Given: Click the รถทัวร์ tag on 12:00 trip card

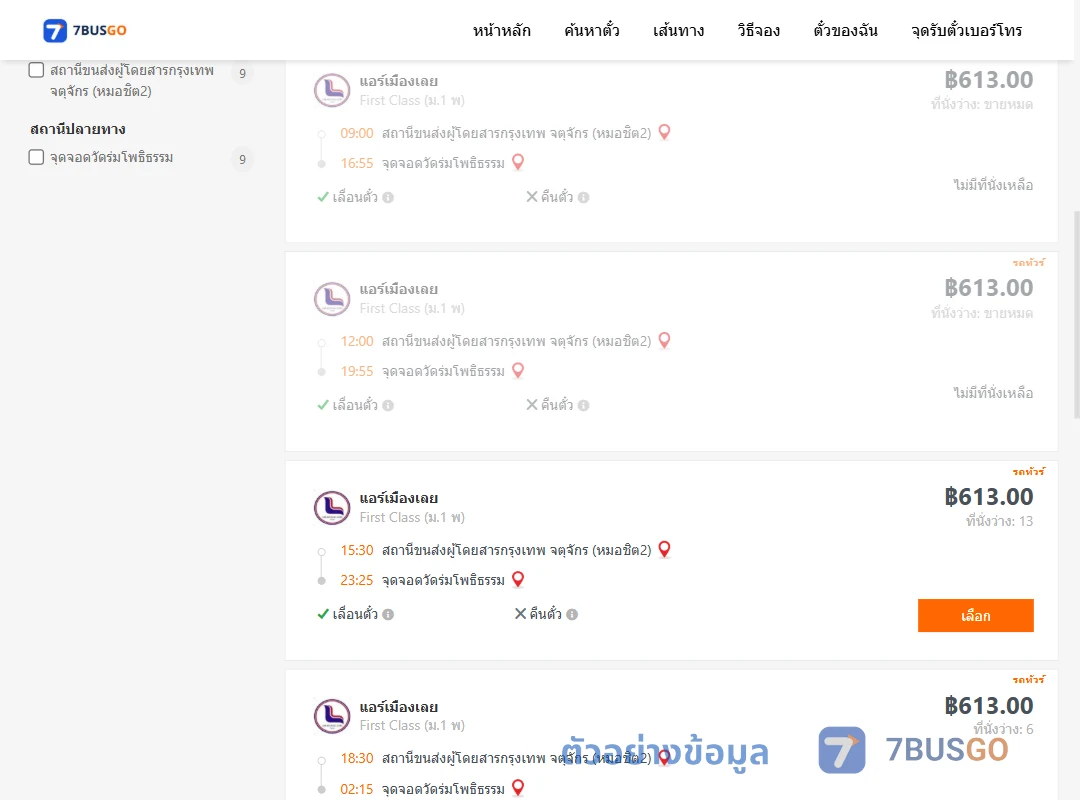Looking at the screenshot, I should click(x=1028, y=263).
